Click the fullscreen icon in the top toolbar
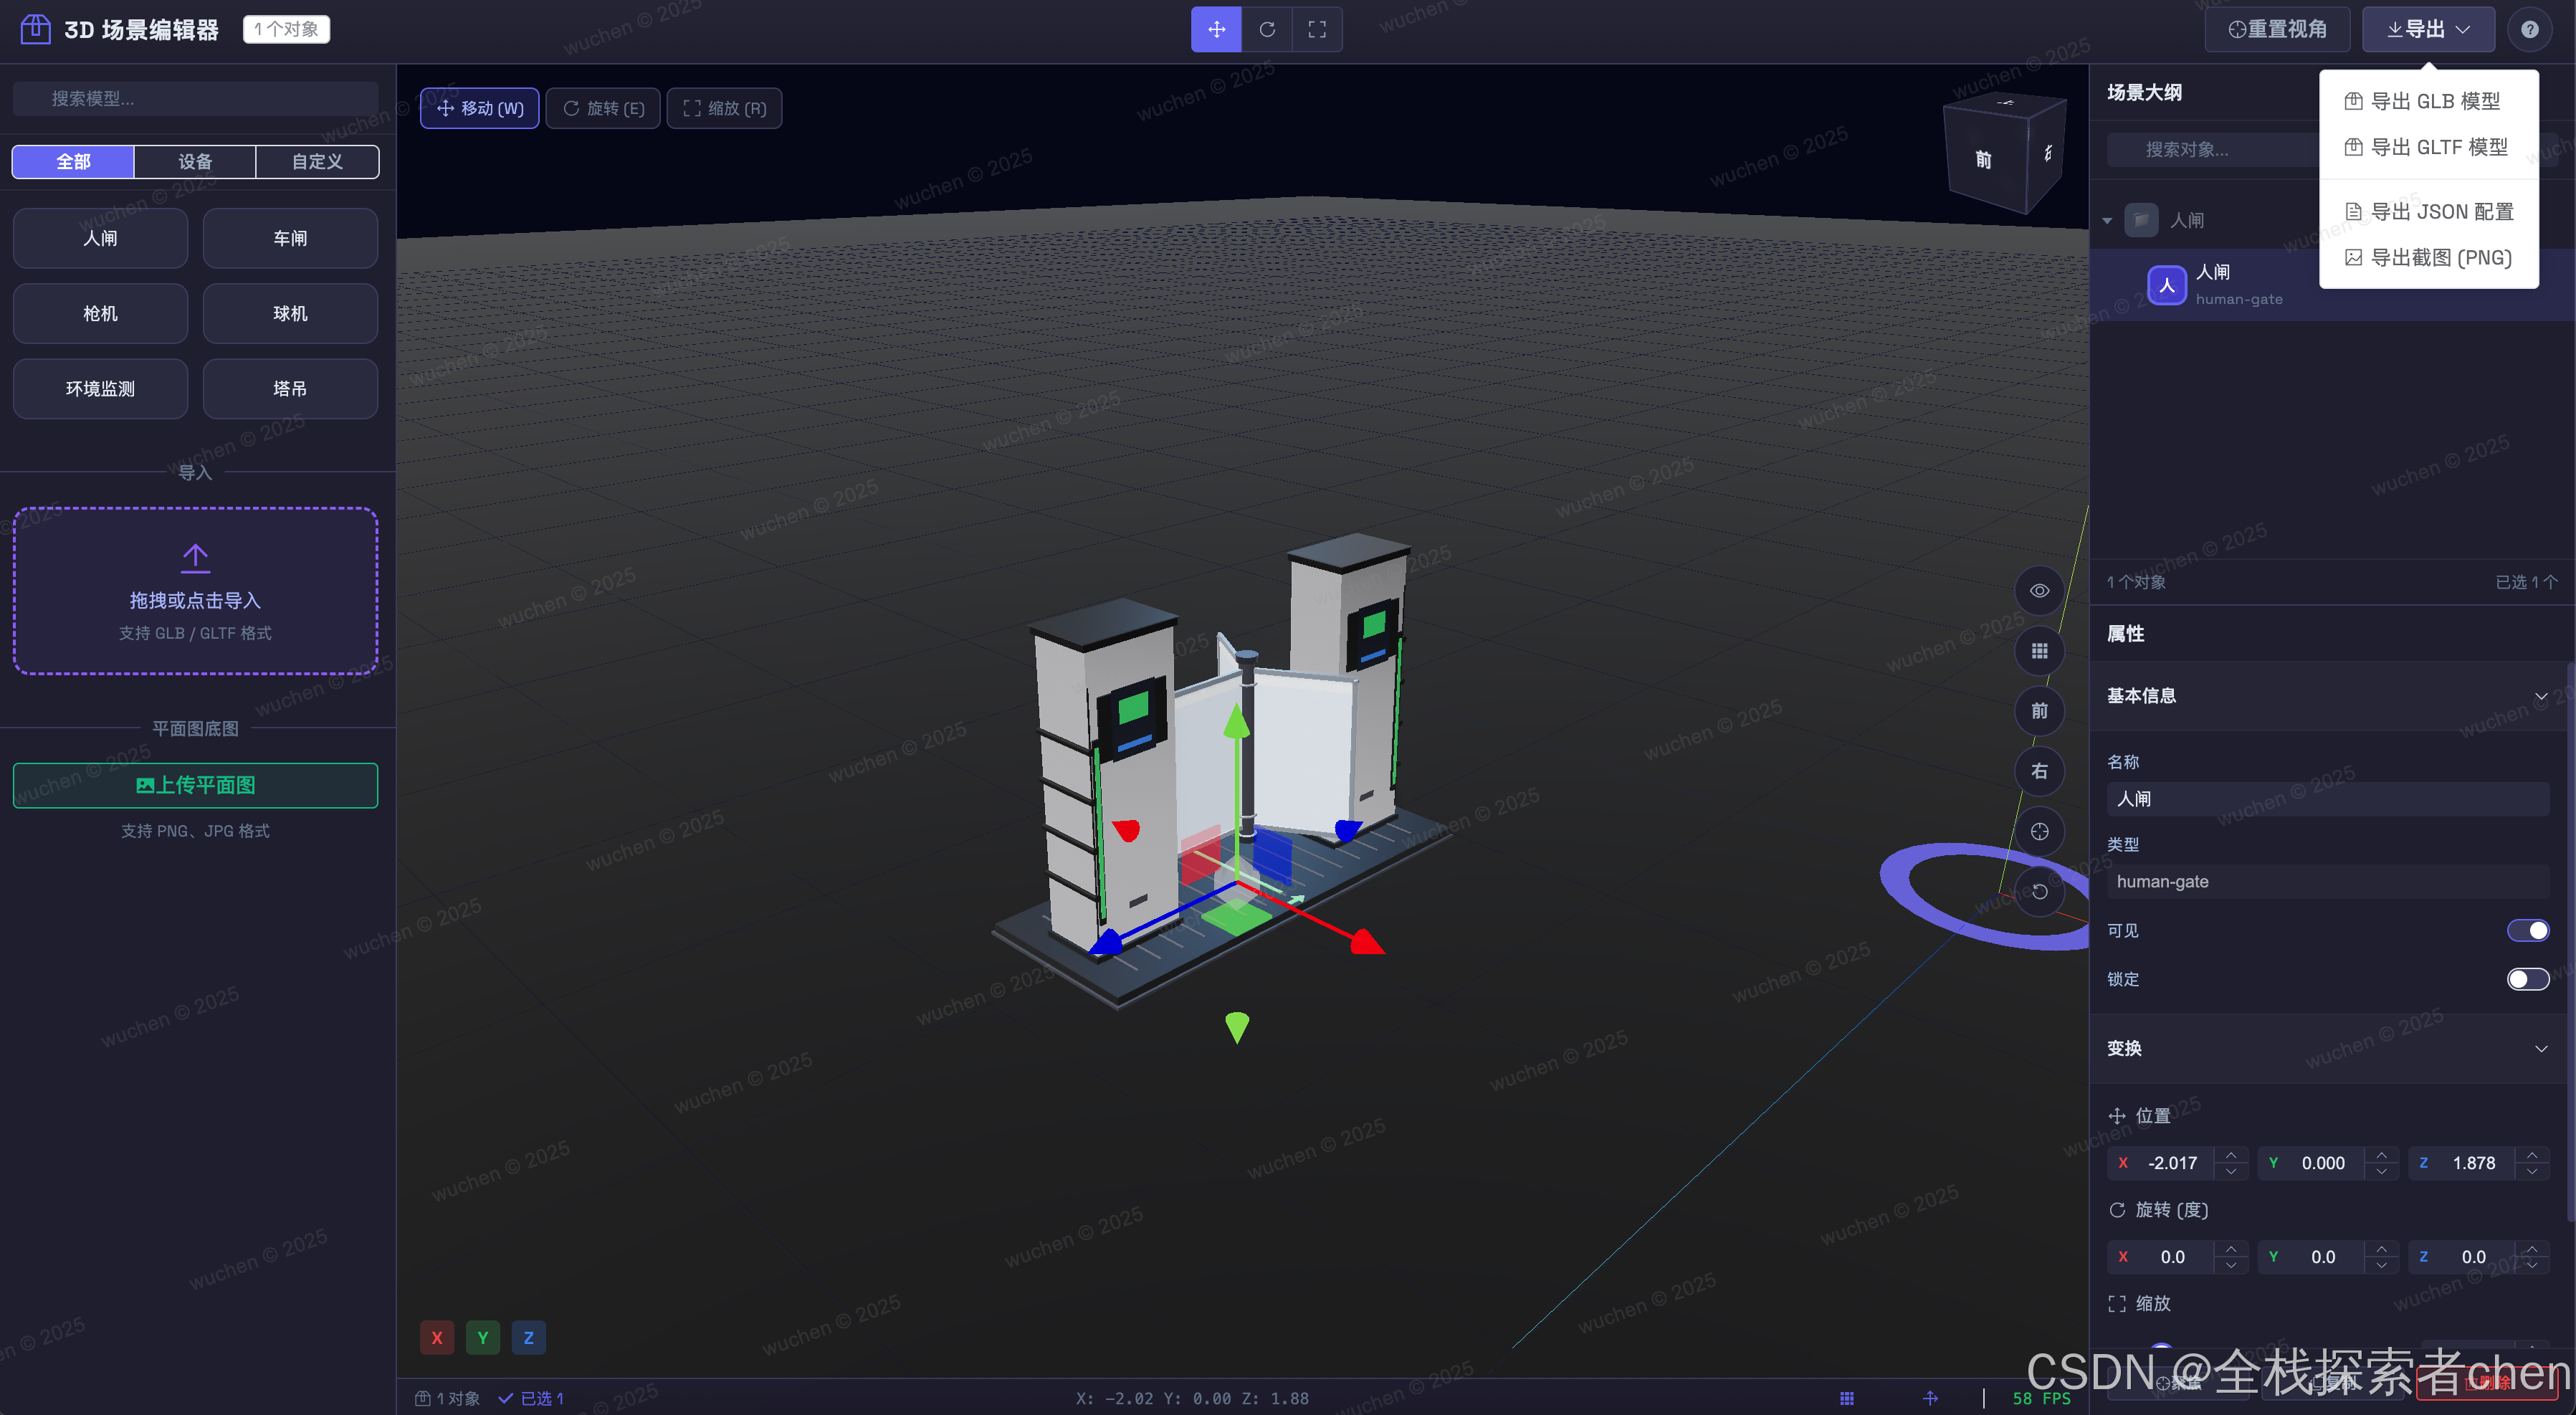 pos(1317,29)
